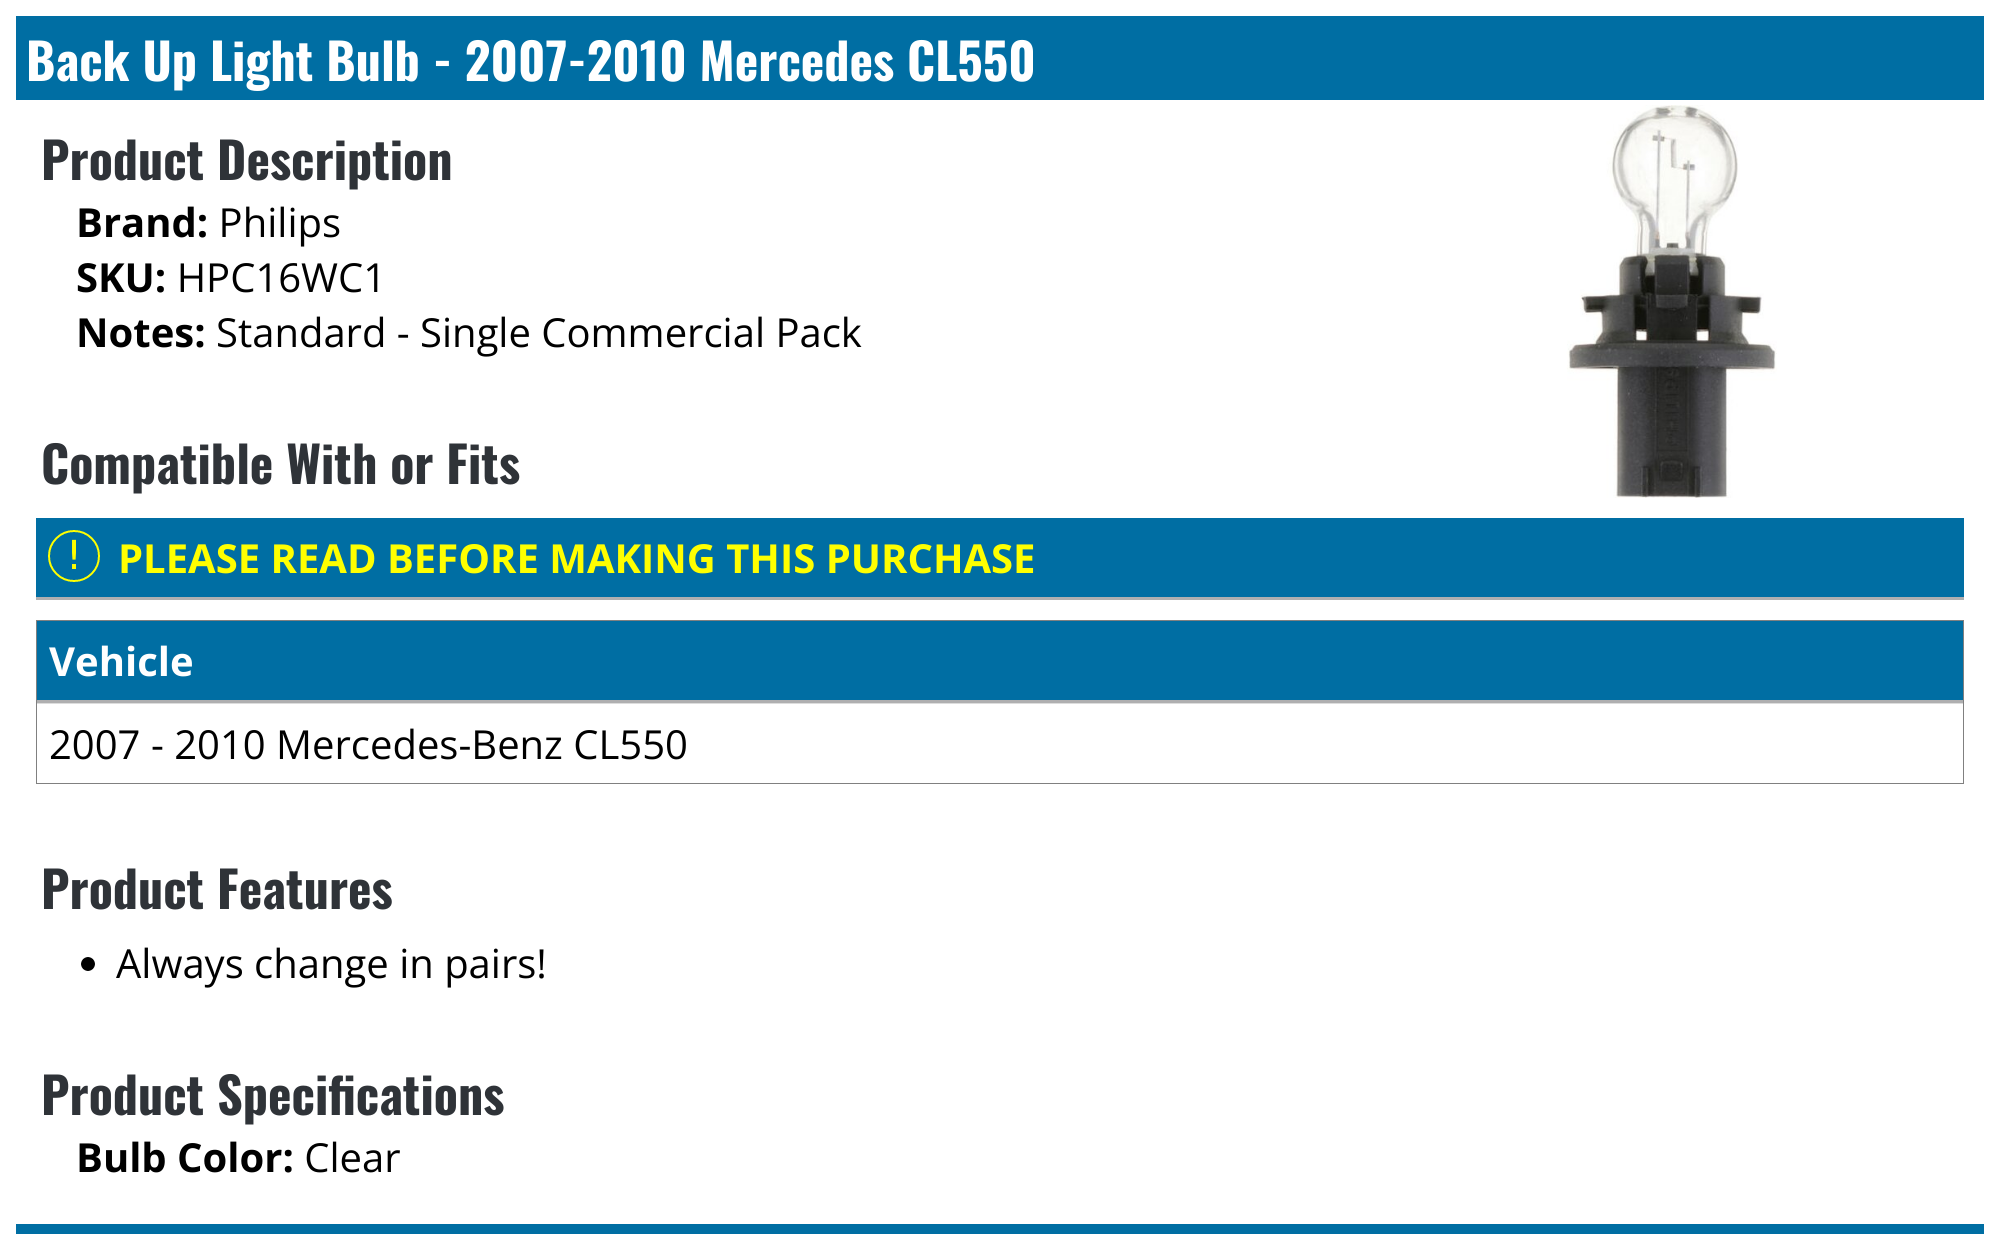Click the bulb color value Clear
The image size is (2000, 1250).
pos(352,1158)
